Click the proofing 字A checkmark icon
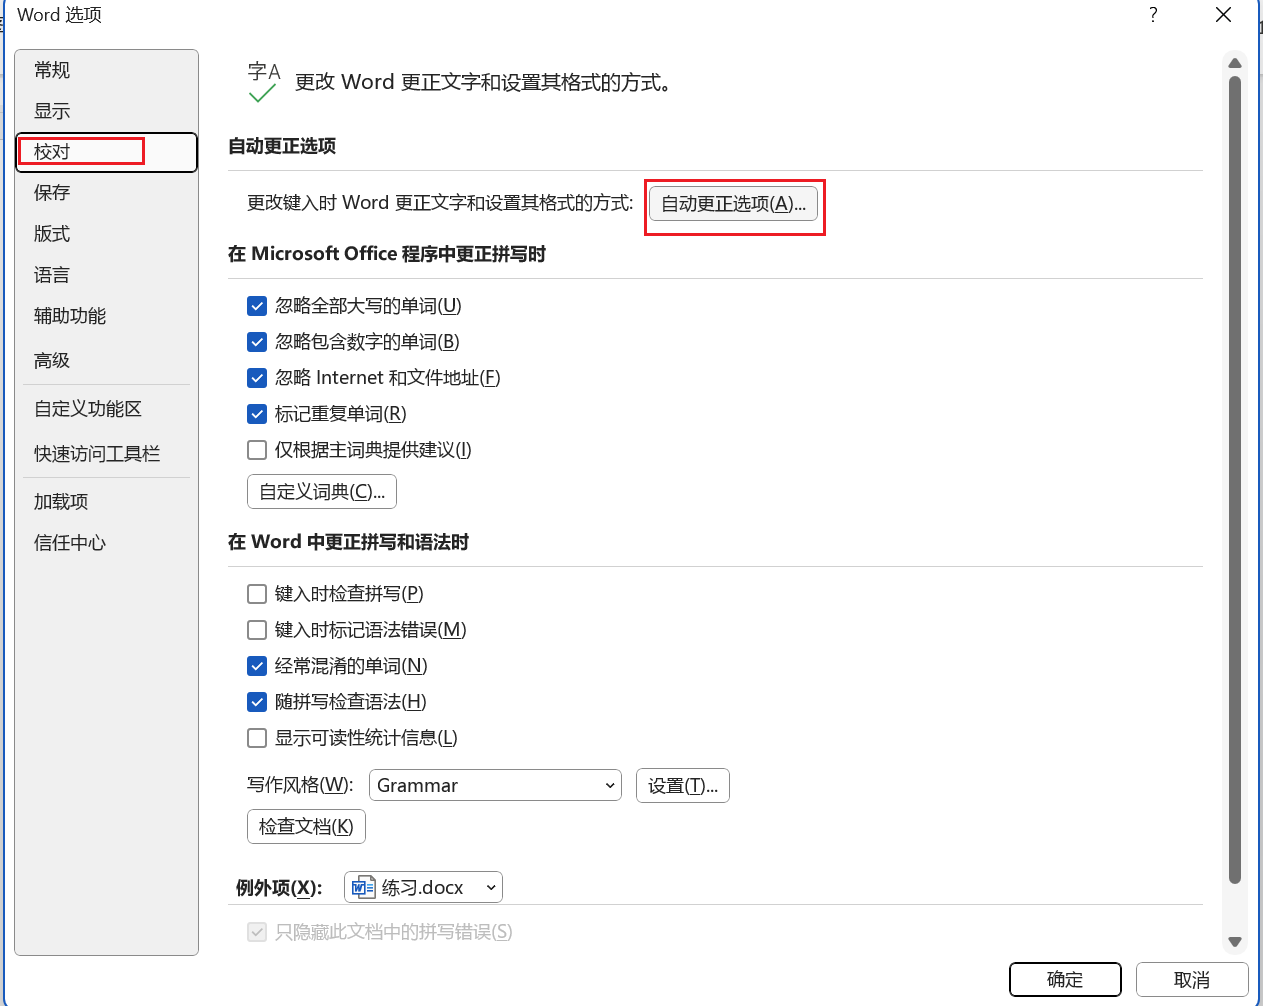 coord(263,83)
